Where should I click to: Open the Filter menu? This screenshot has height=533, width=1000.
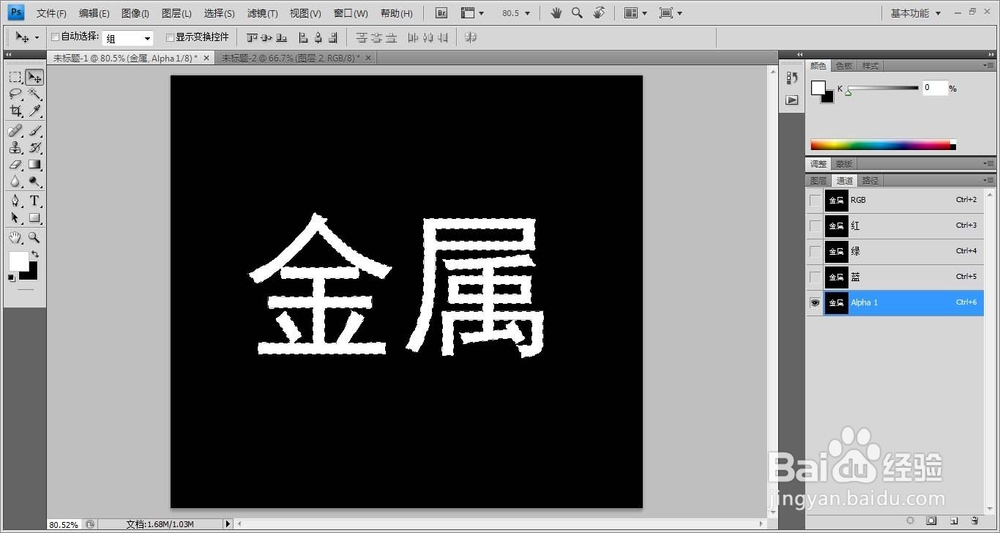tap(262, 13)
